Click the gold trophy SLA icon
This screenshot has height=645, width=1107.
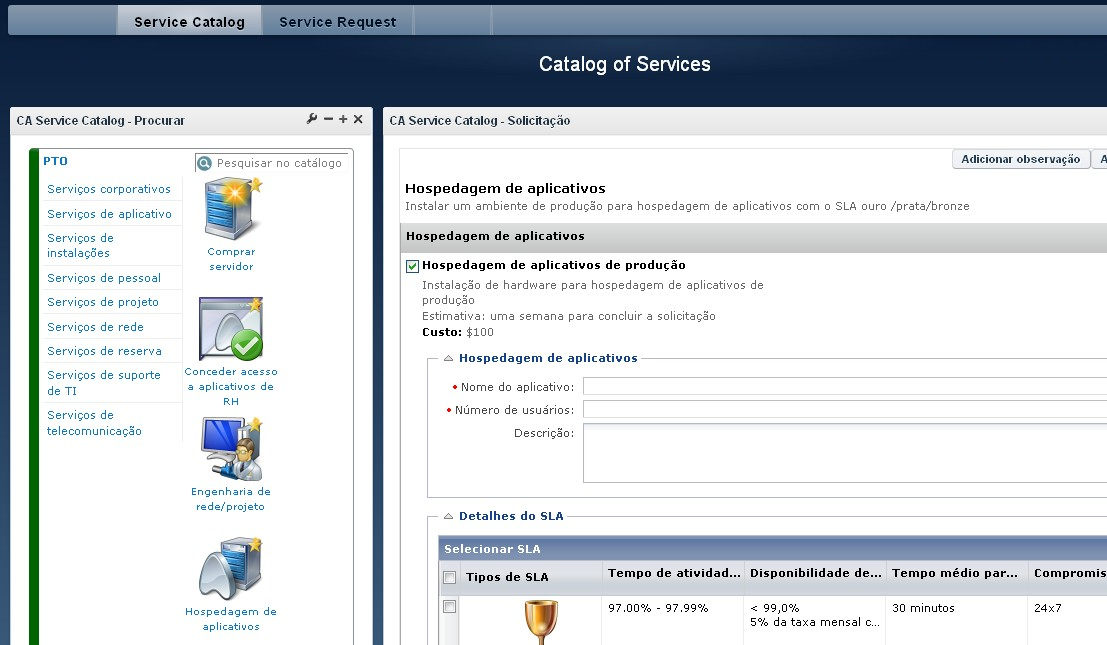(541, 620)
